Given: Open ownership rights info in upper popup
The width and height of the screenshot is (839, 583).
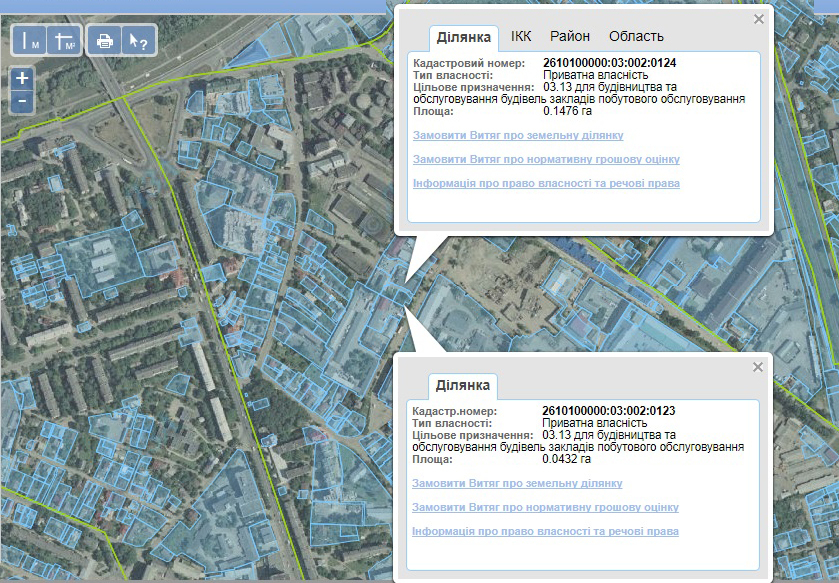Looking at the screenshot, I should point(546,184).
